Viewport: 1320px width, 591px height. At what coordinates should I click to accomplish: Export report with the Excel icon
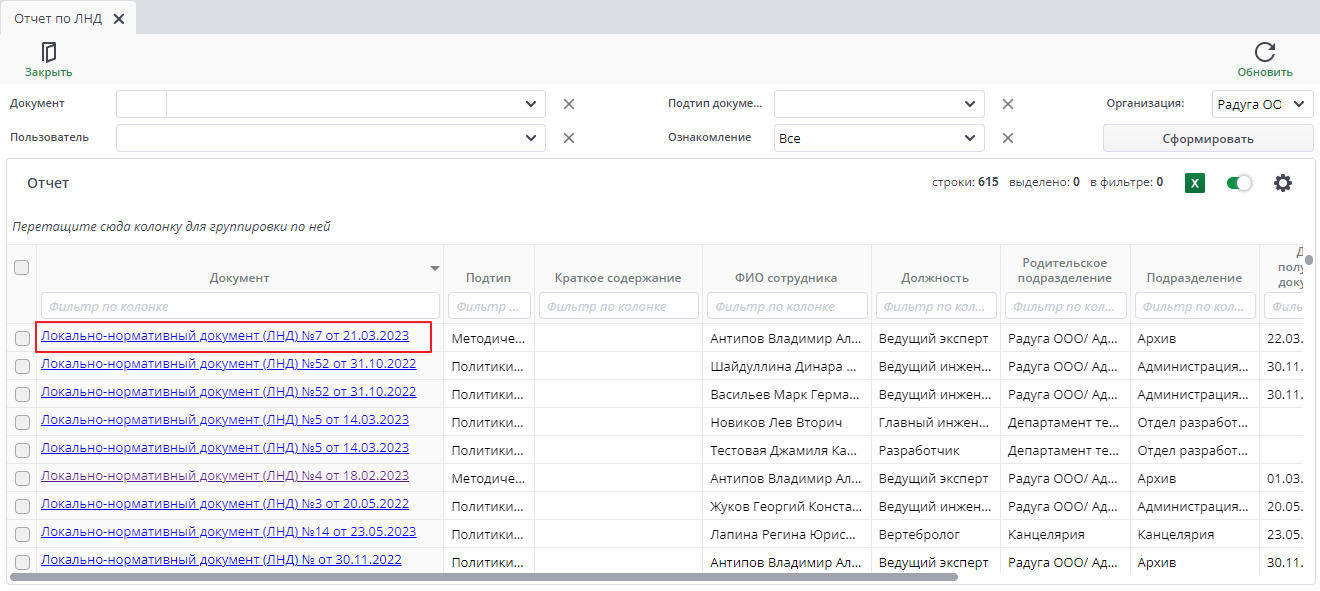pos(1194,183)
